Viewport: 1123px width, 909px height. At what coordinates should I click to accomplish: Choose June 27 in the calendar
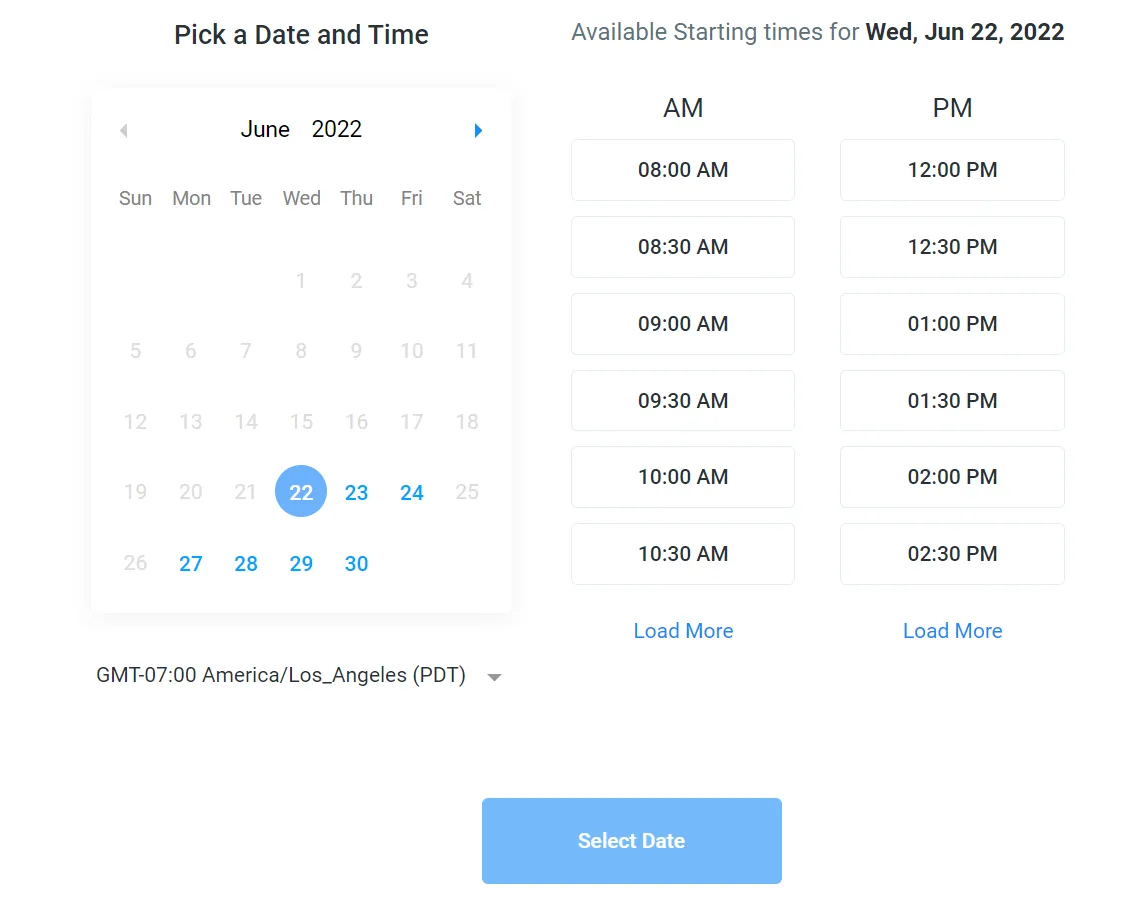point(191,563)
